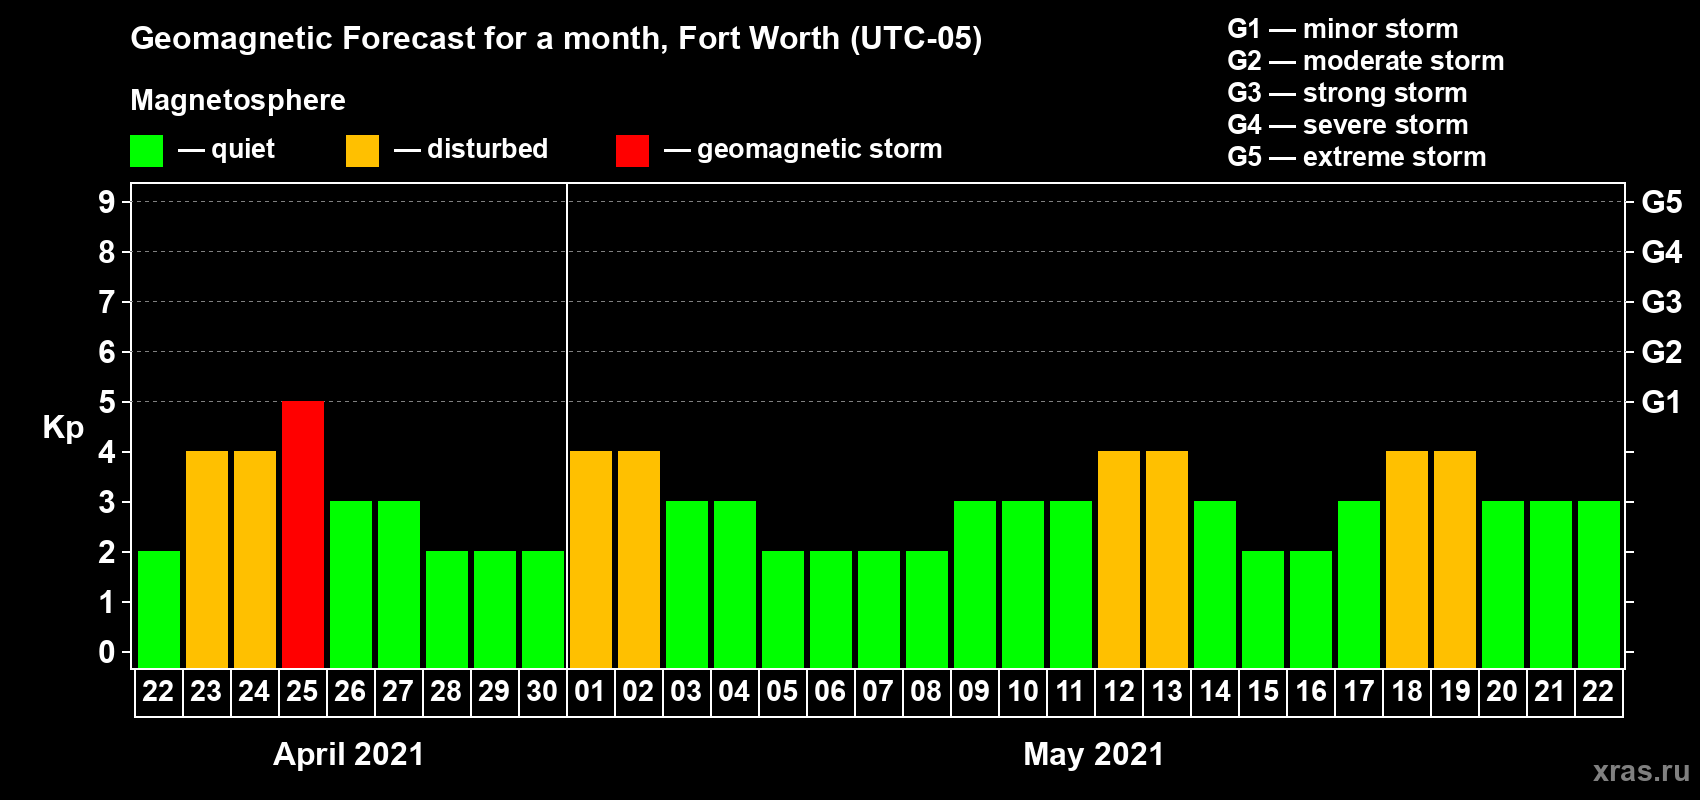Click the green quiet legend swatch
1700x800 pixels.
pyautogui.click(x=146, y=151)
